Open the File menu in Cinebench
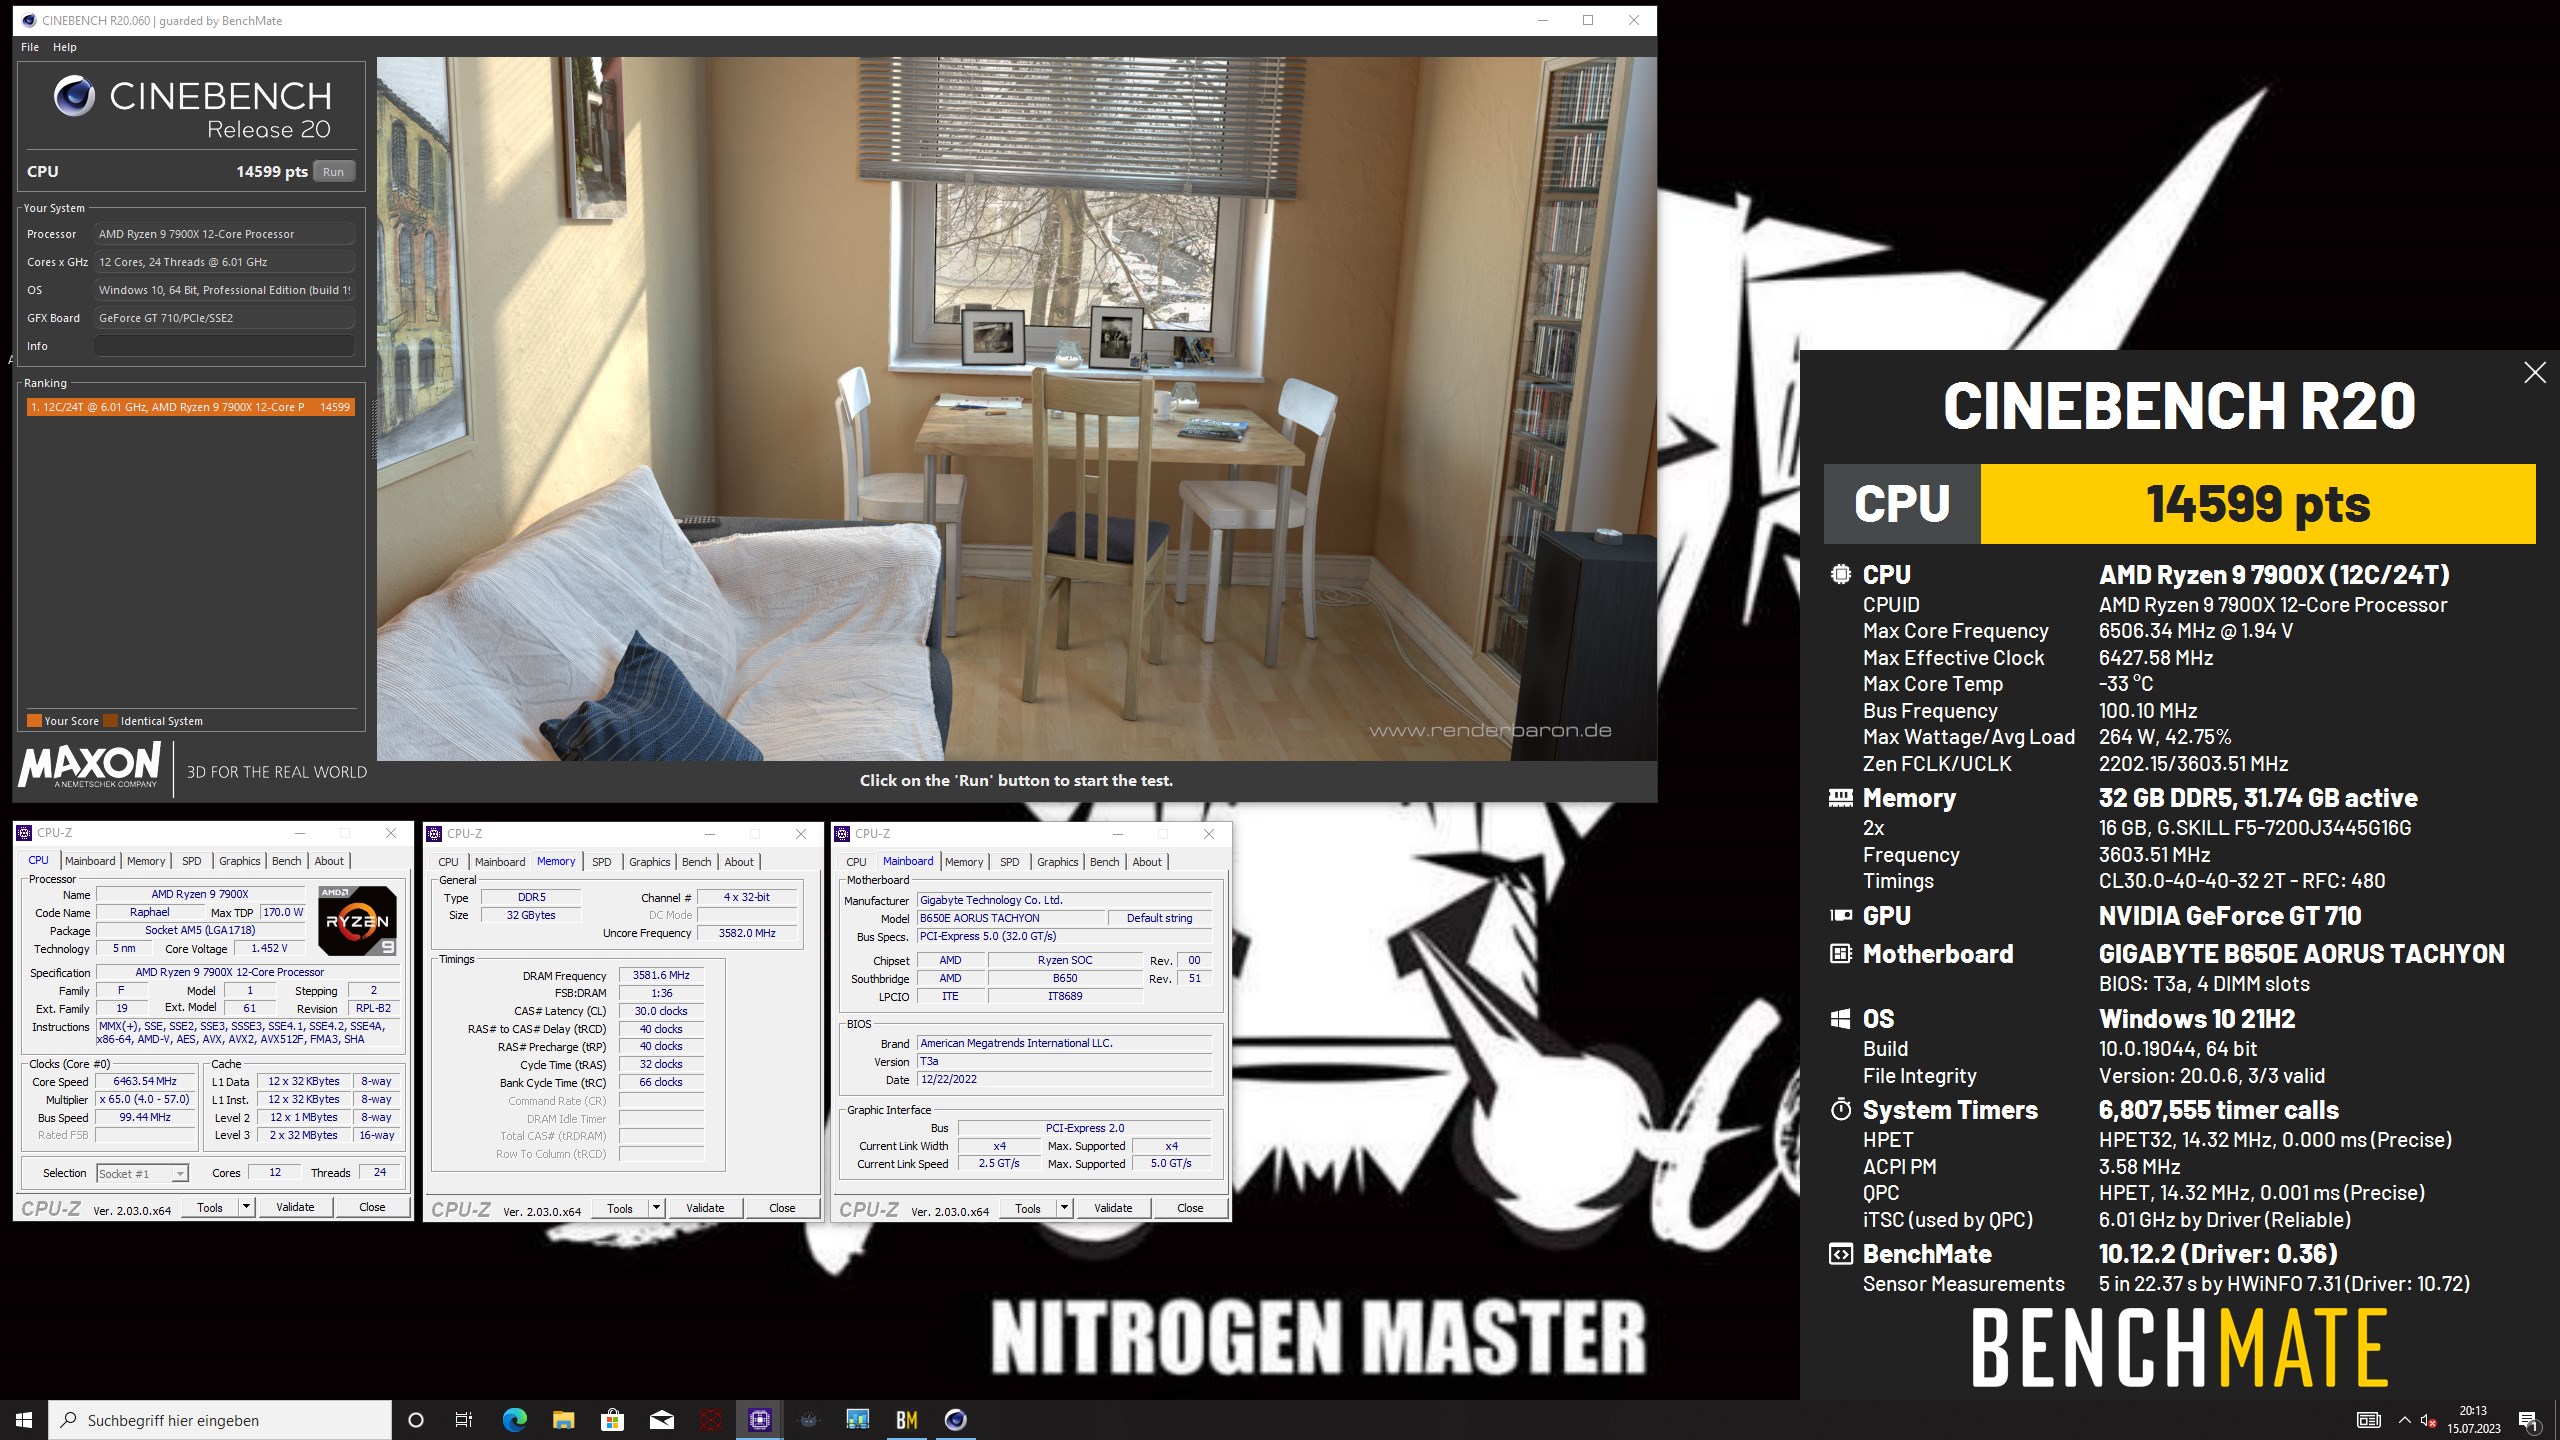 pyautogui.click(x=30, y=47)
